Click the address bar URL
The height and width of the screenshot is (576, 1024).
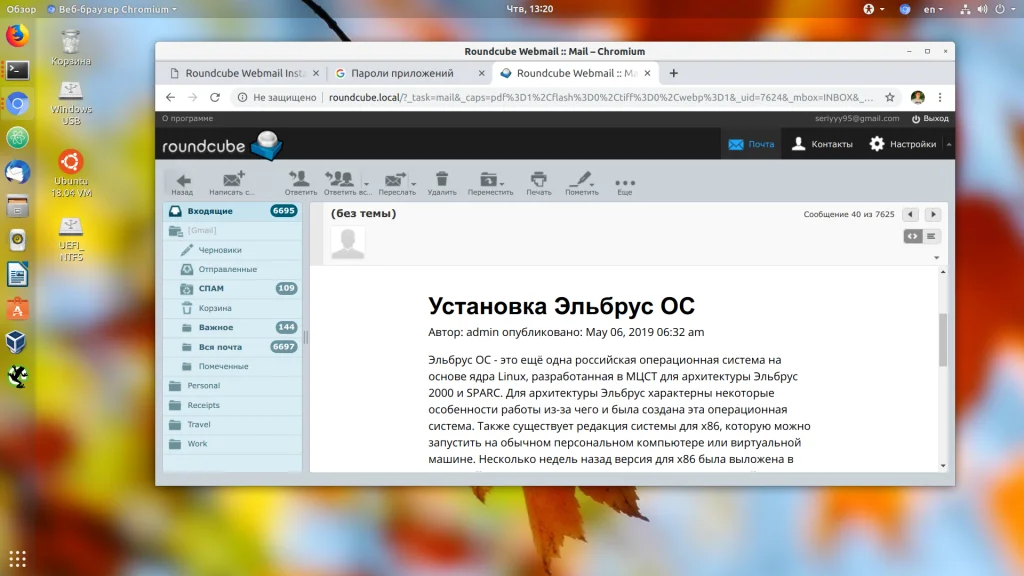pyautogui.click(x=601, y=97)
